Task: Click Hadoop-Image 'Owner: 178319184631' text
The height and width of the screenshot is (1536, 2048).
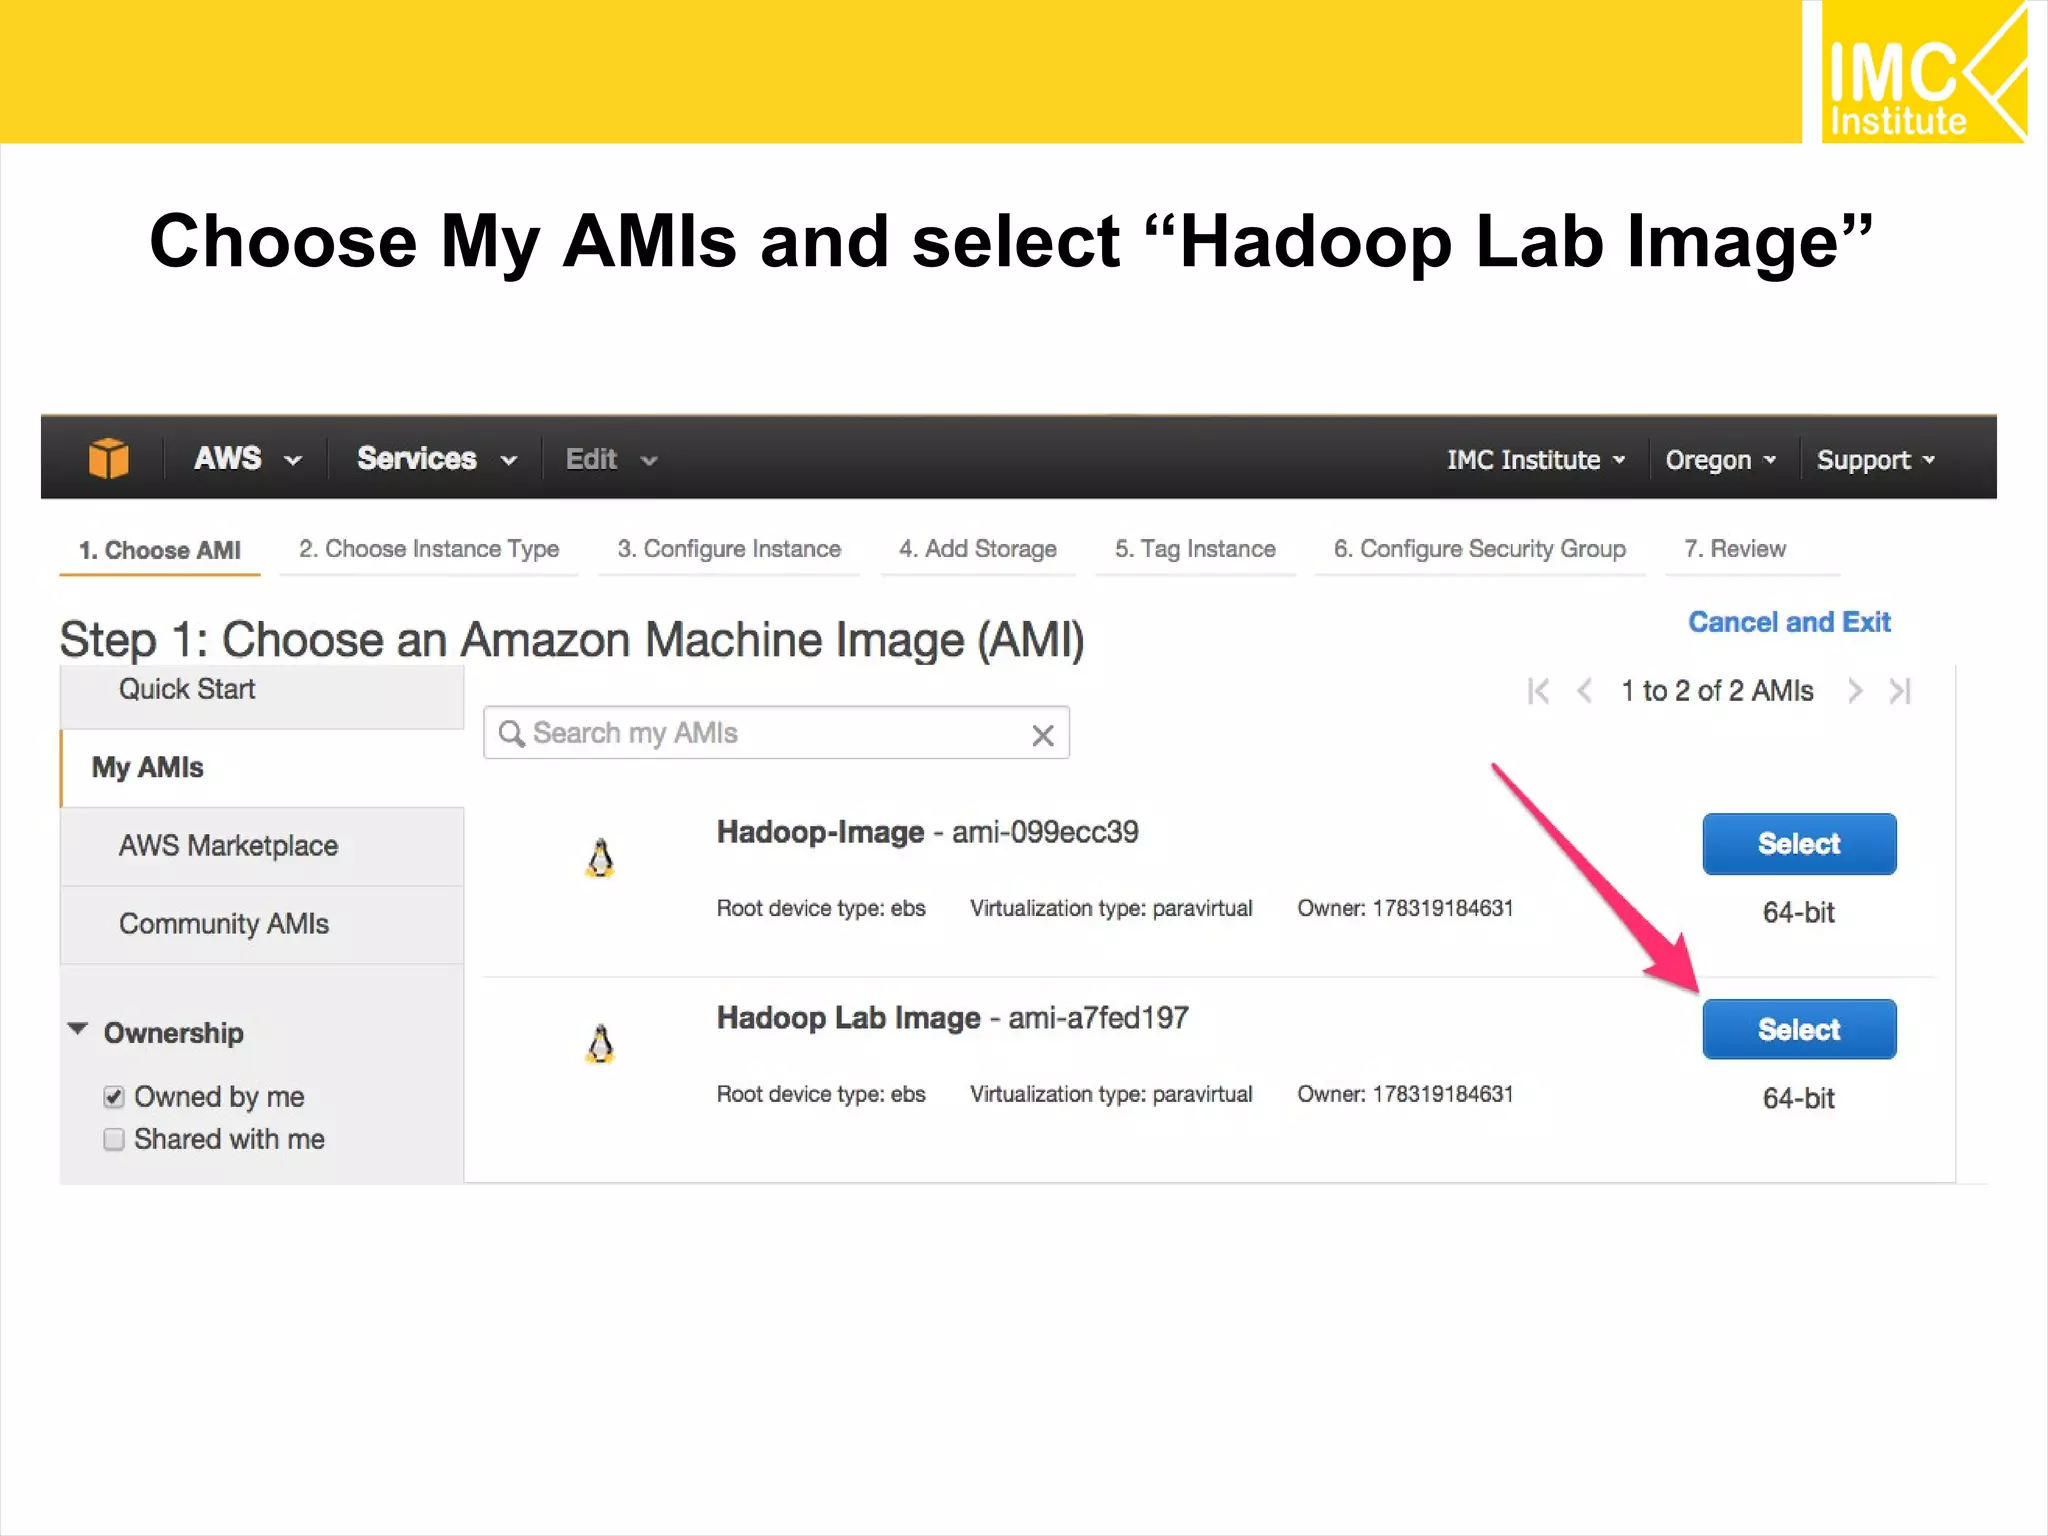Action: tap(1405, 908)
